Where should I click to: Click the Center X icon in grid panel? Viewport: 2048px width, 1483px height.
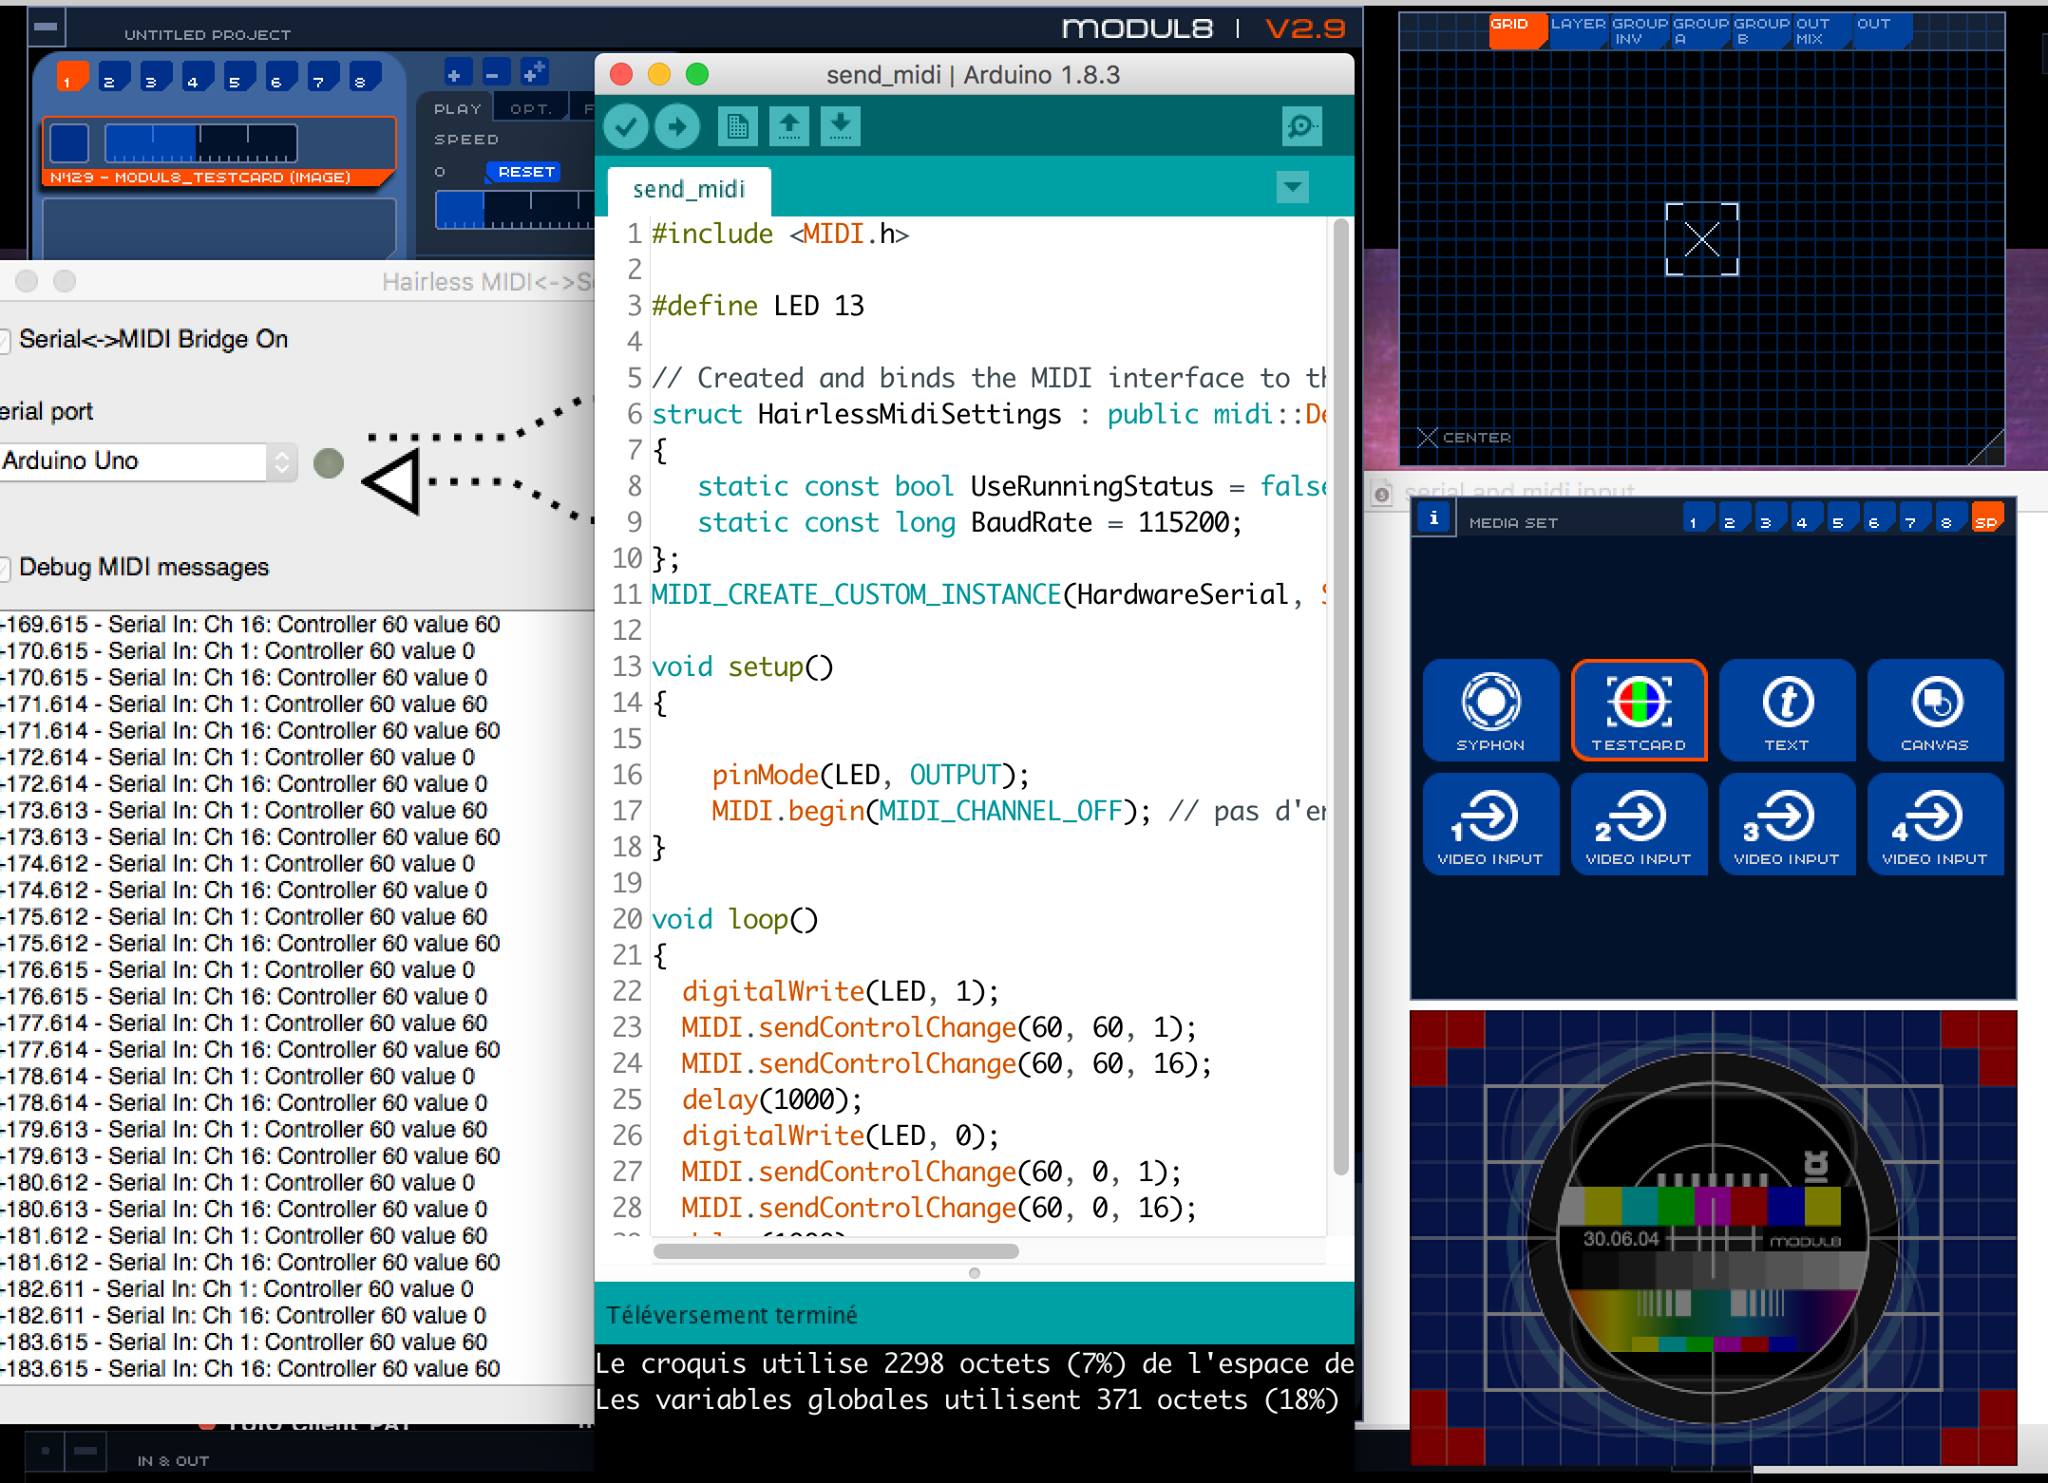coord(1427,438)
